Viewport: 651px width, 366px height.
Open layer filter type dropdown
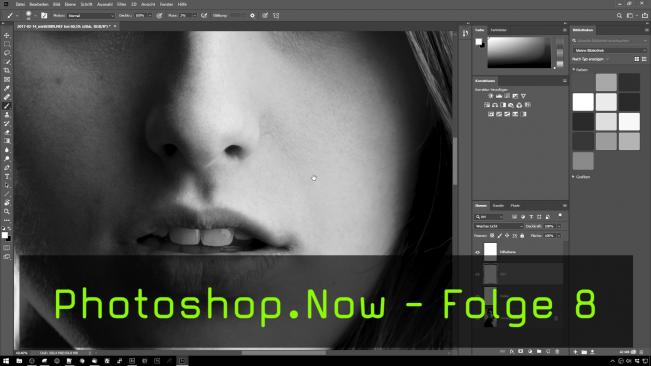coord(489,217)
